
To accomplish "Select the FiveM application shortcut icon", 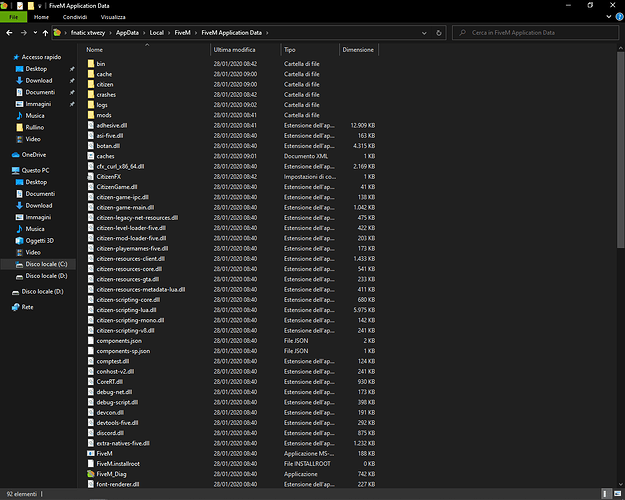I will pos(91,453).
